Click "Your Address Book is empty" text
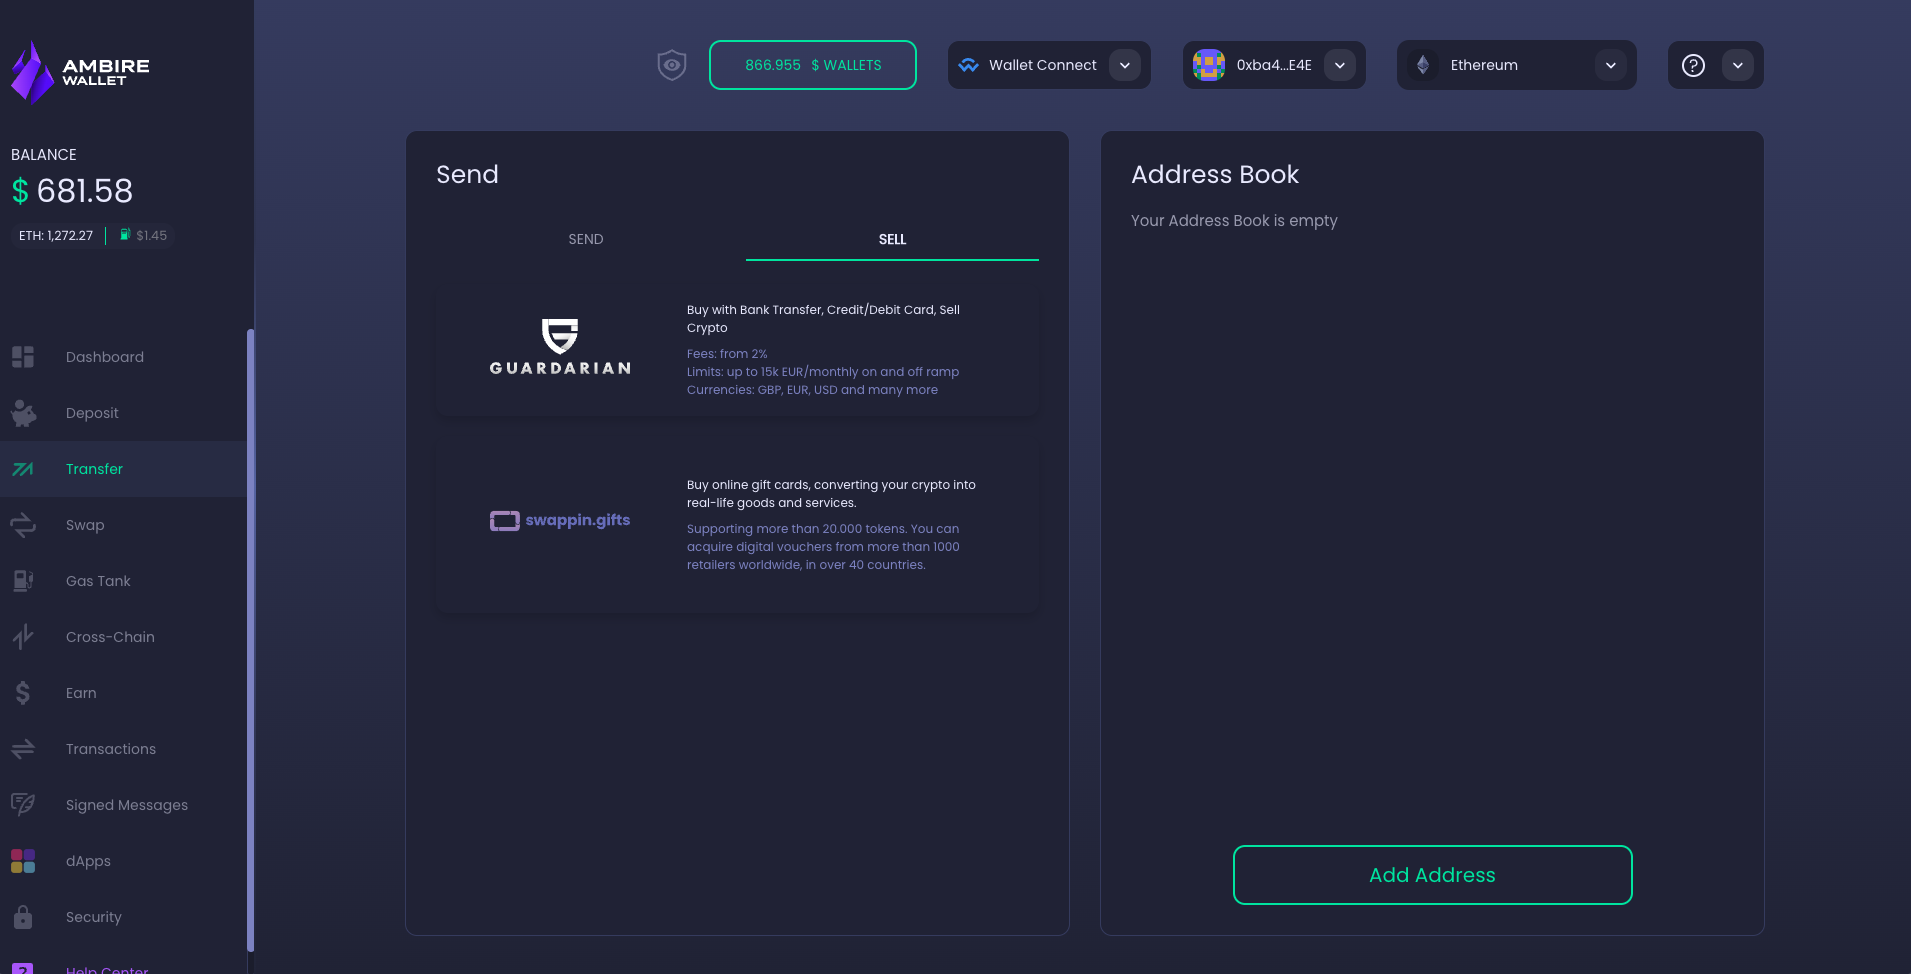Screen dimensions: 1911x974 tap(1234, 220)
